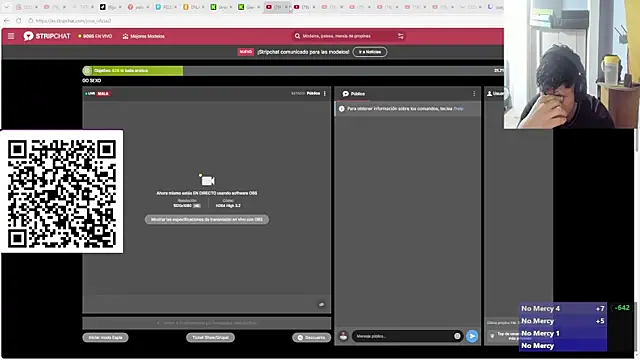Open the EN VIVO live models link
Screen dimensions: 640x360
pyautogui.click(x=95, y=36)
